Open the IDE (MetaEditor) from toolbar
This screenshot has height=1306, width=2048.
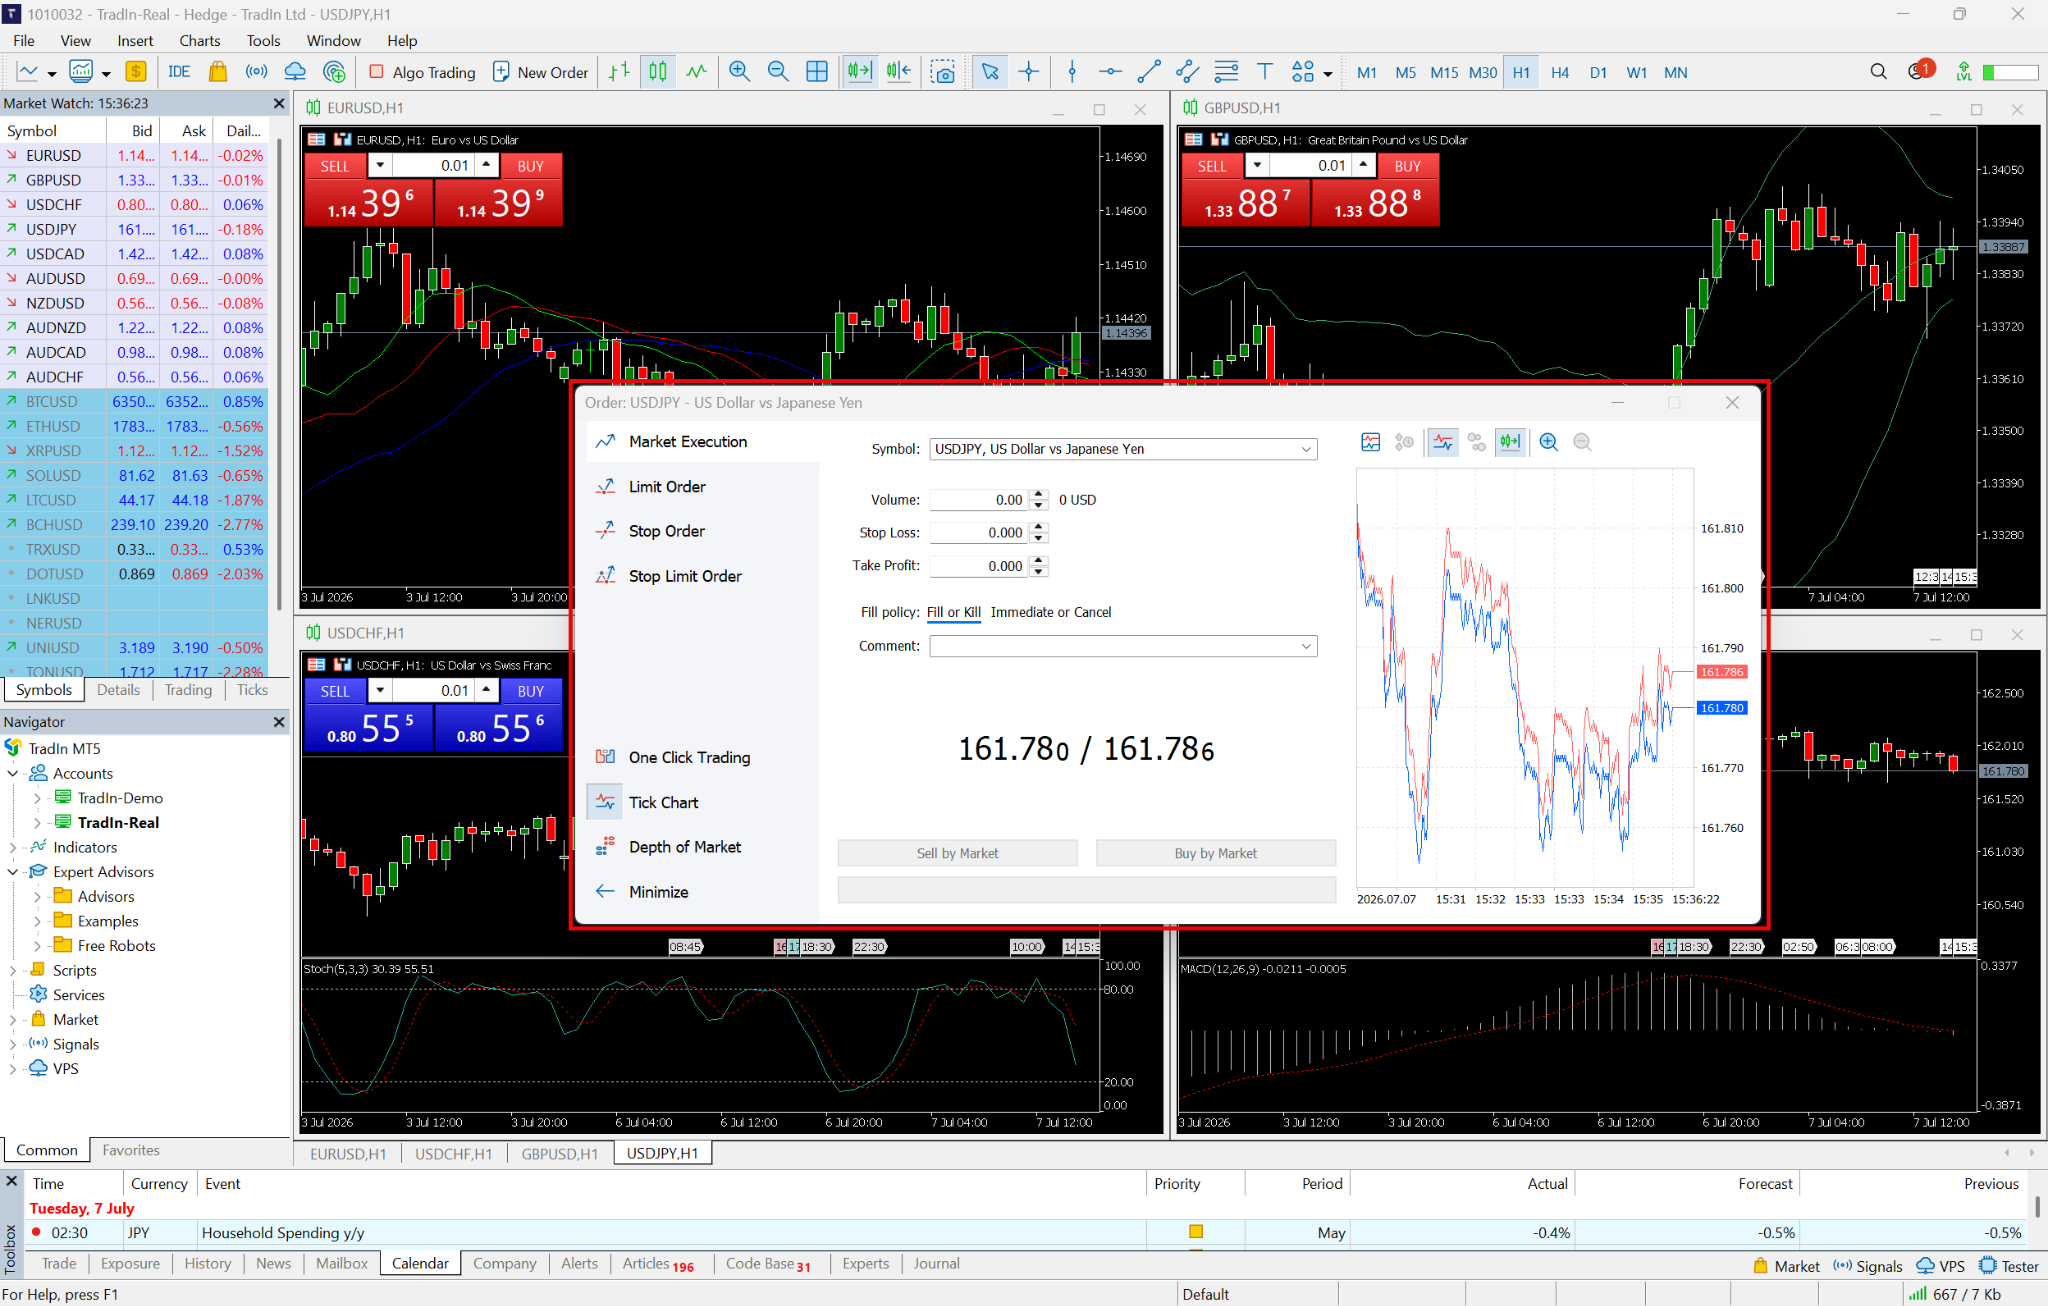click(179, 72)
